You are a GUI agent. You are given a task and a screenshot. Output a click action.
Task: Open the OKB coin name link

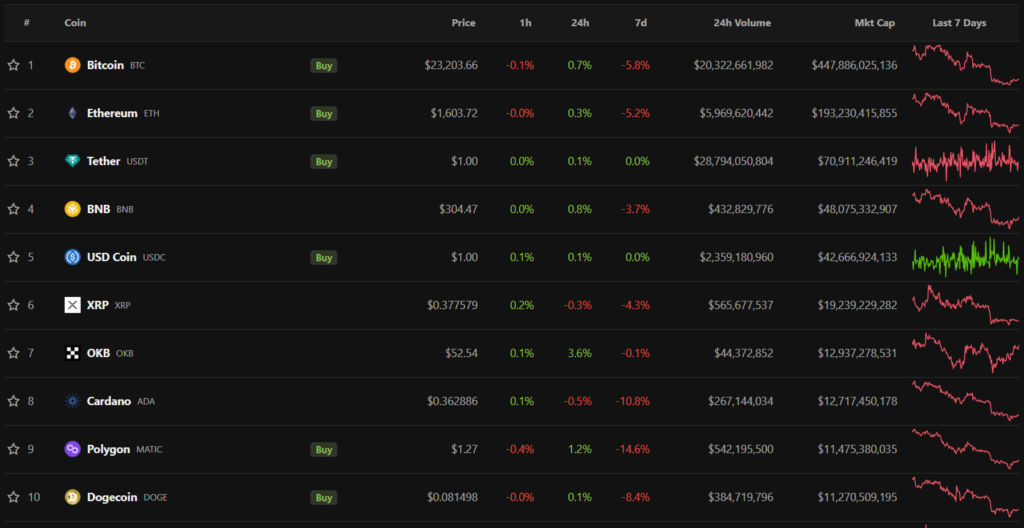click(99, 354)
